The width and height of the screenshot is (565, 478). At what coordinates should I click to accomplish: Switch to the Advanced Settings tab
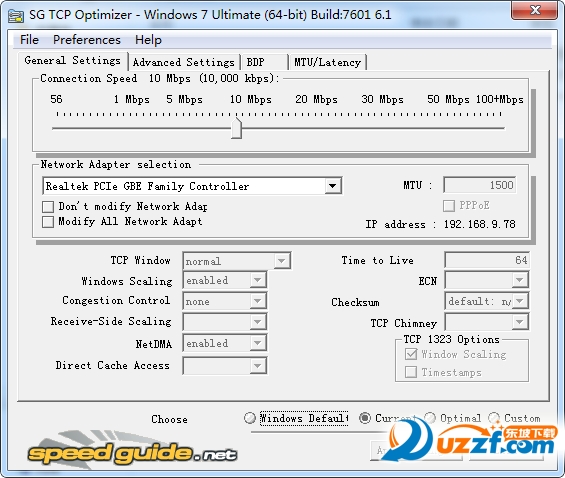[x=184, y=62]
